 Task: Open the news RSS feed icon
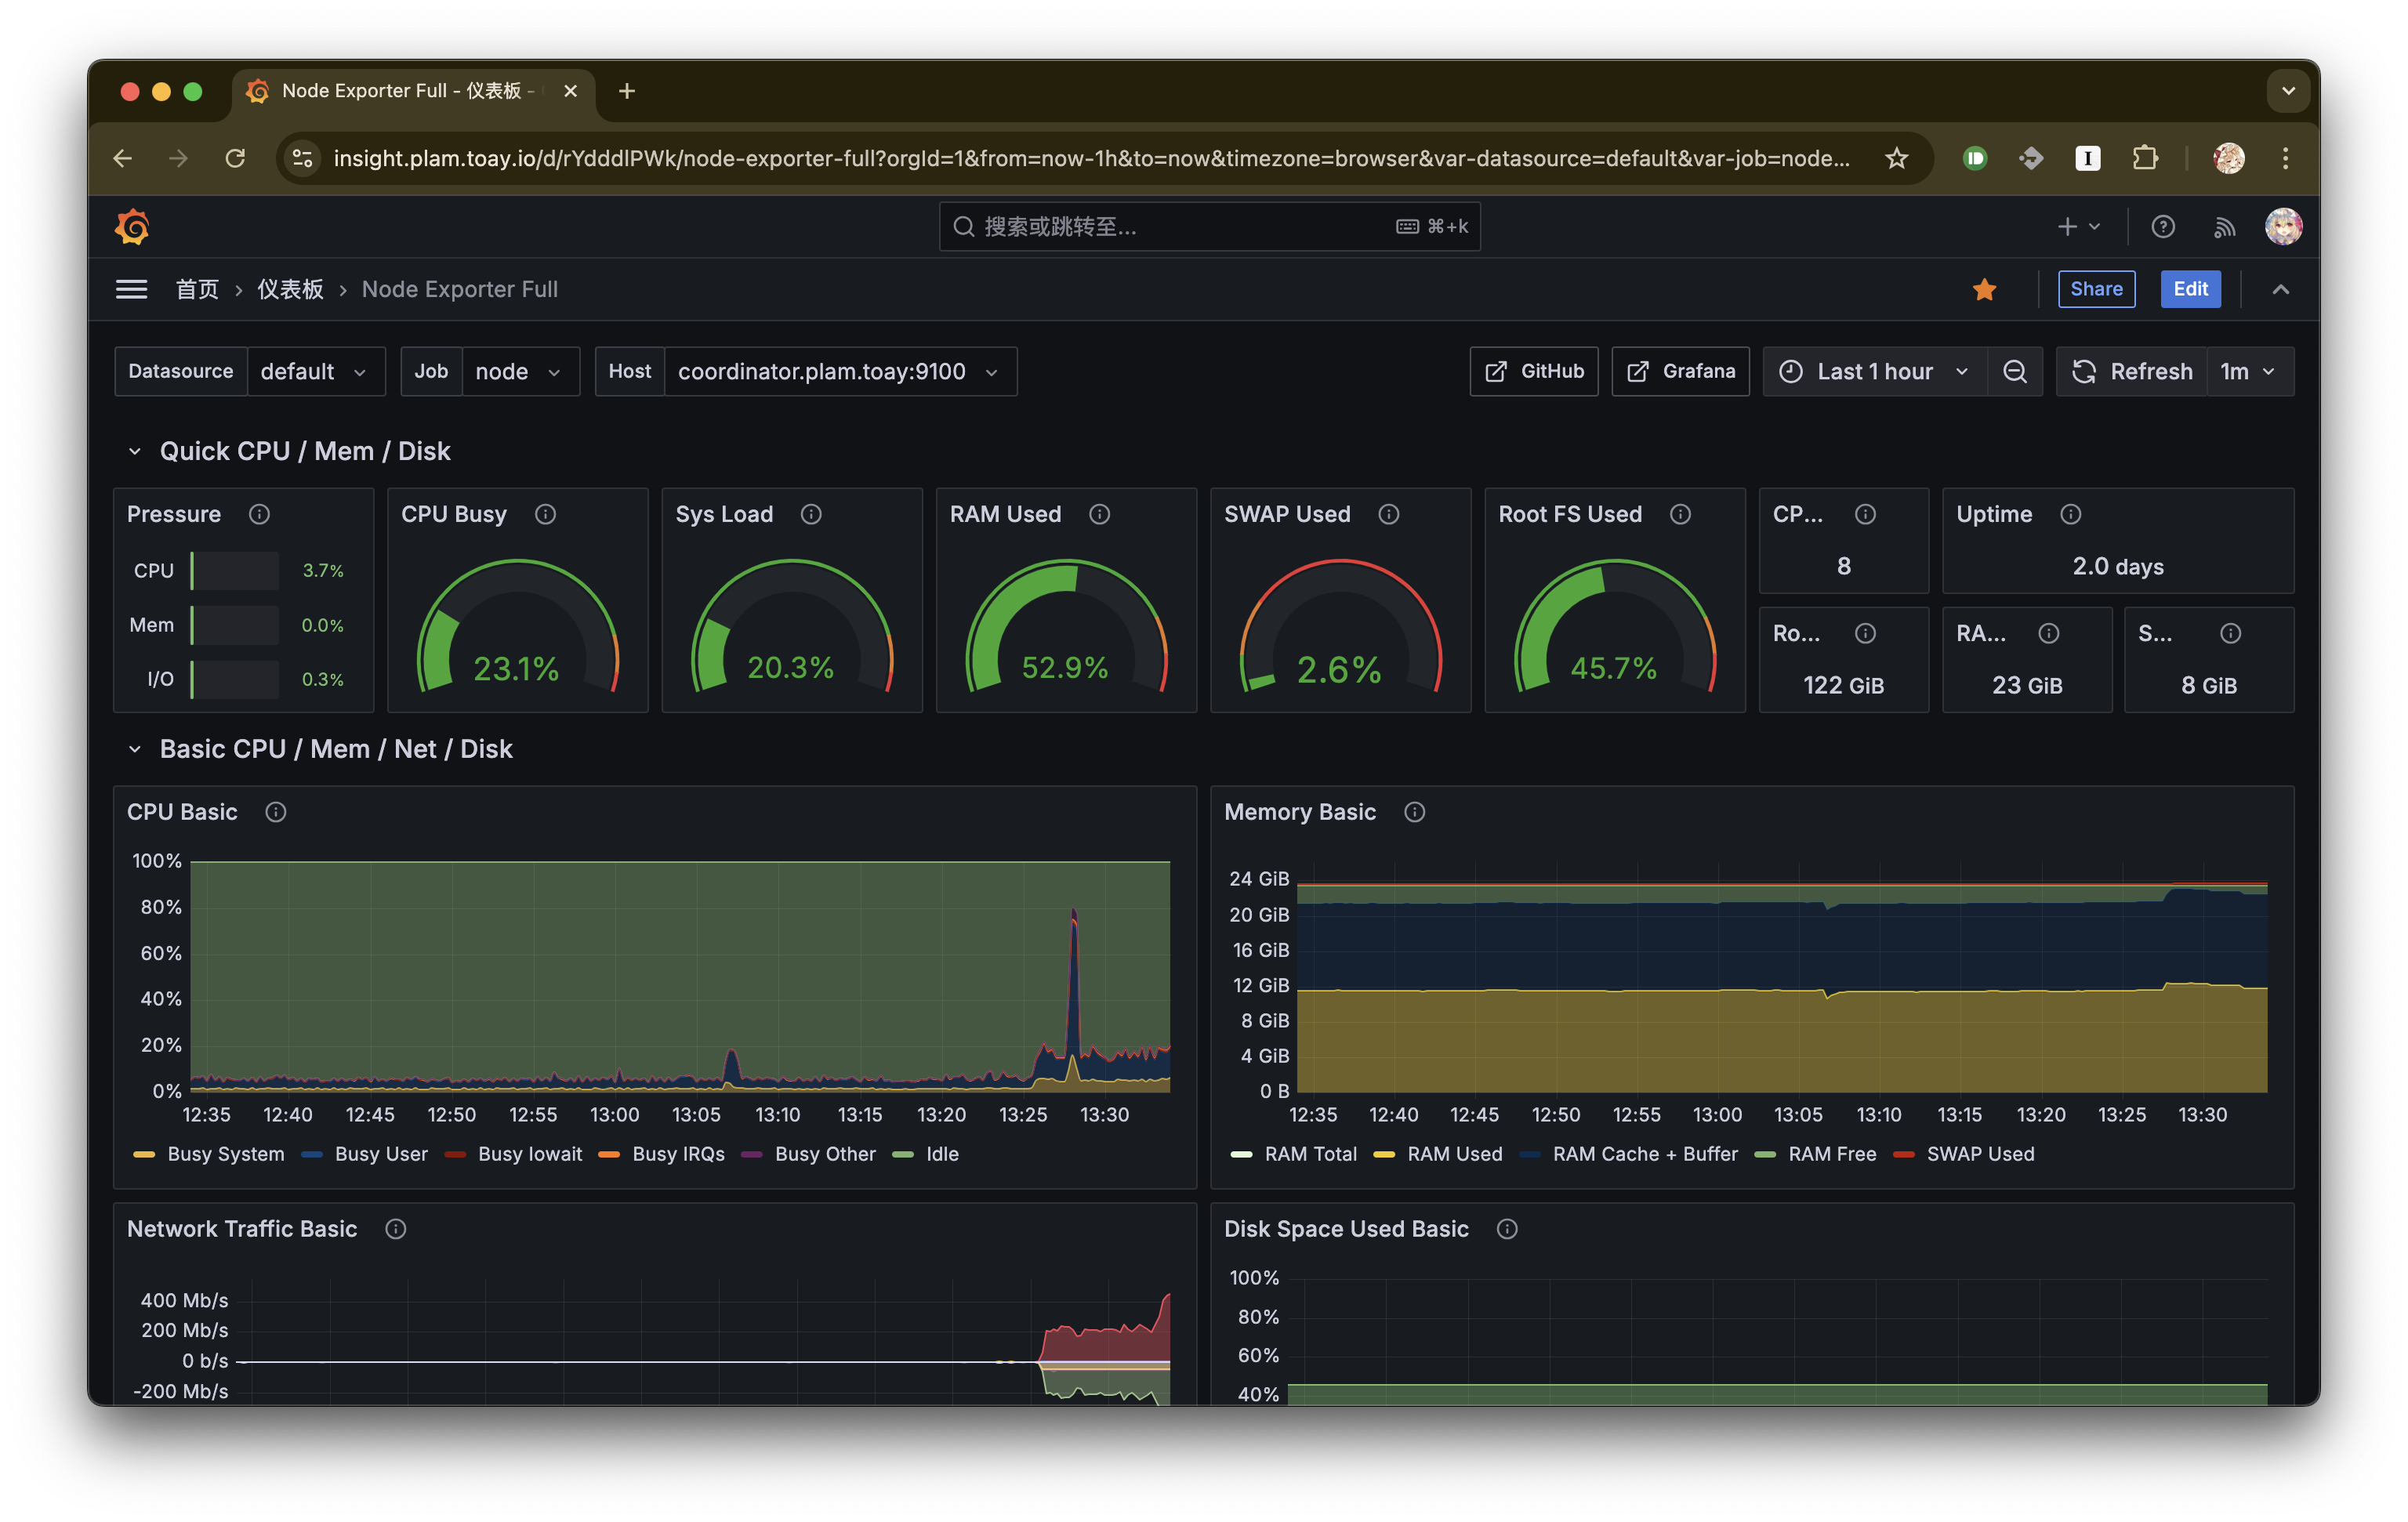point(2224,227)
